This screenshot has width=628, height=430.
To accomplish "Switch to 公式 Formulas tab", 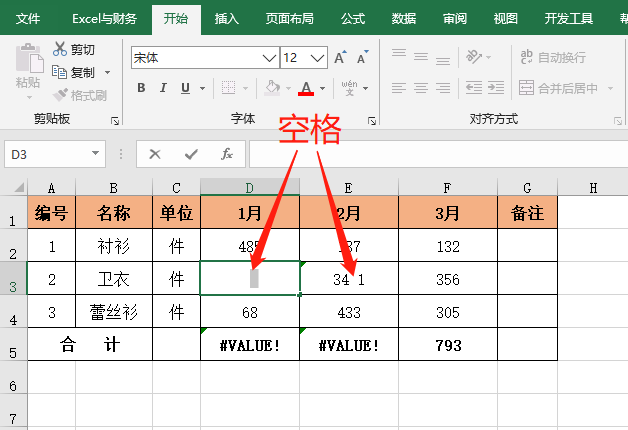I will (x=353, y=18).
